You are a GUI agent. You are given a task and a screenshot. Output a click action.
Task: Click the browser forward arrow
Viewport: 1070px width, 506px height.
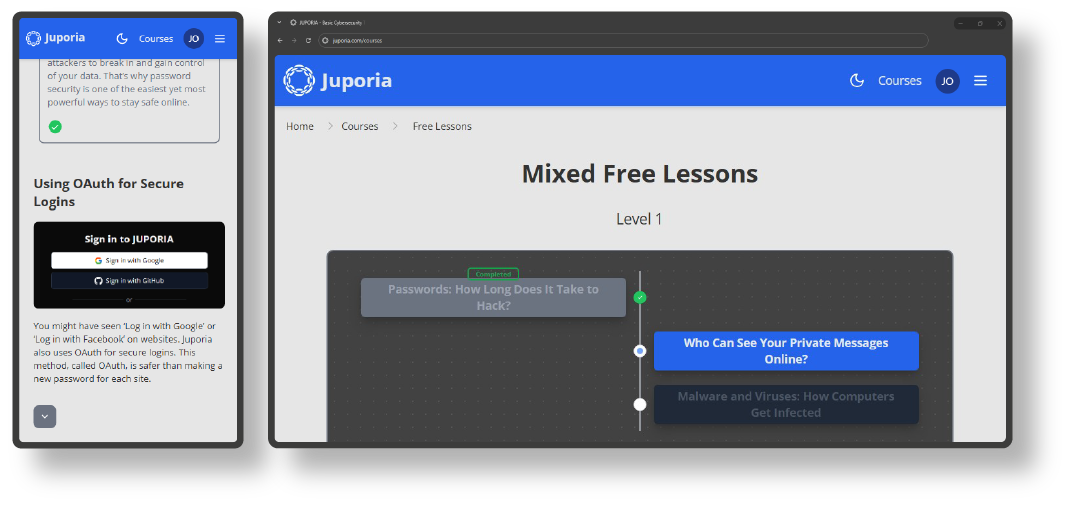(x=294, y=41)
